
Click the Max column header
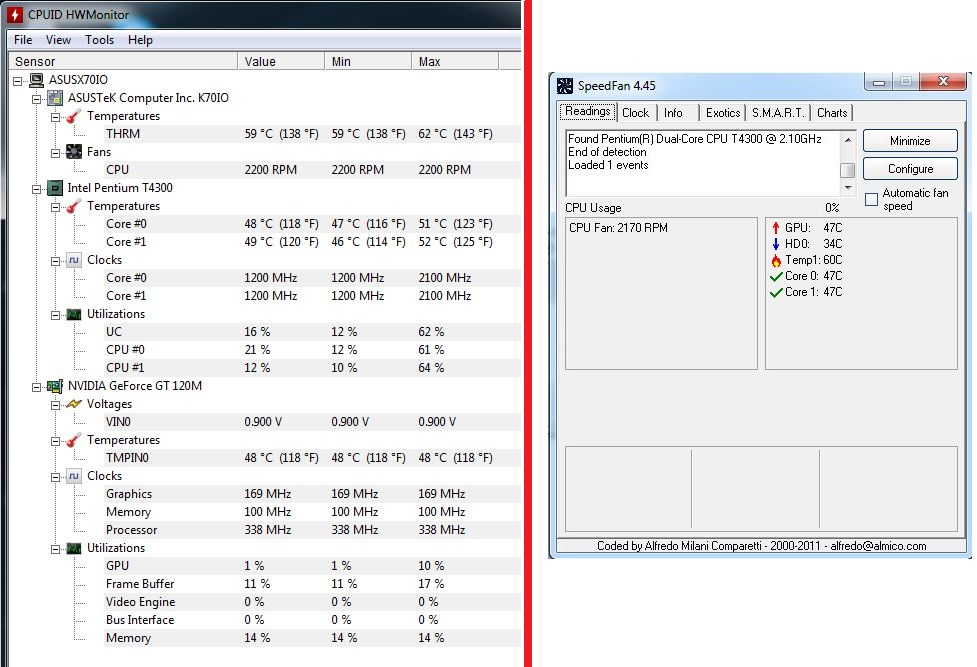click(x=455, y=61)
